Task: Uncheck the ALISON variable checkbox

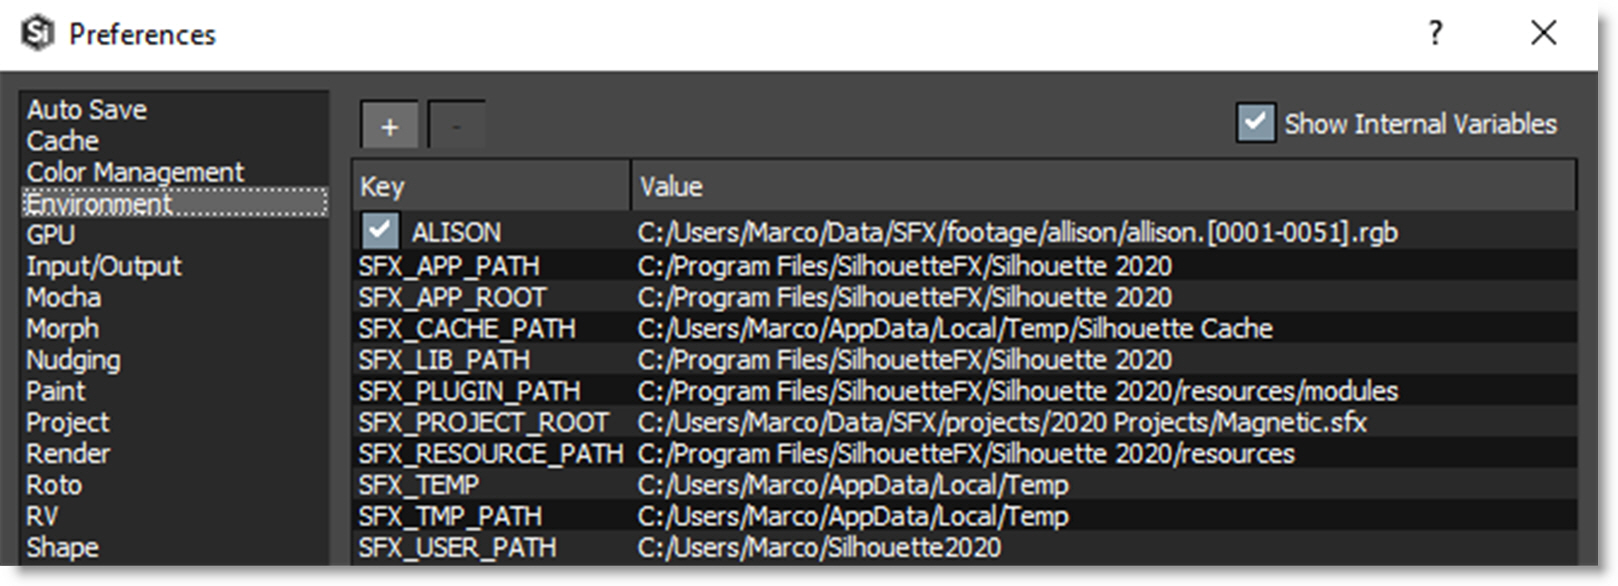Action: click(x=380, y=231)
